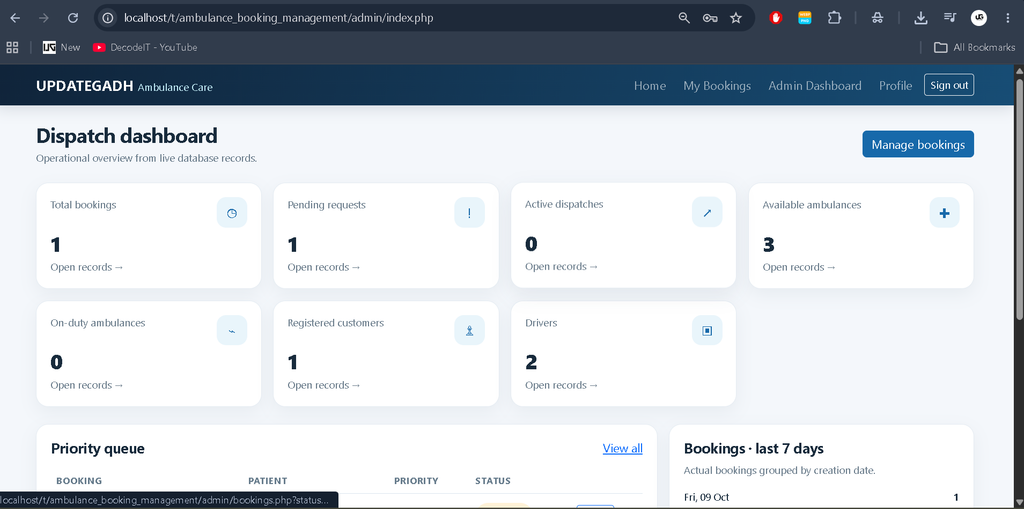Click the PATIENT column header

tap(268, 481)
